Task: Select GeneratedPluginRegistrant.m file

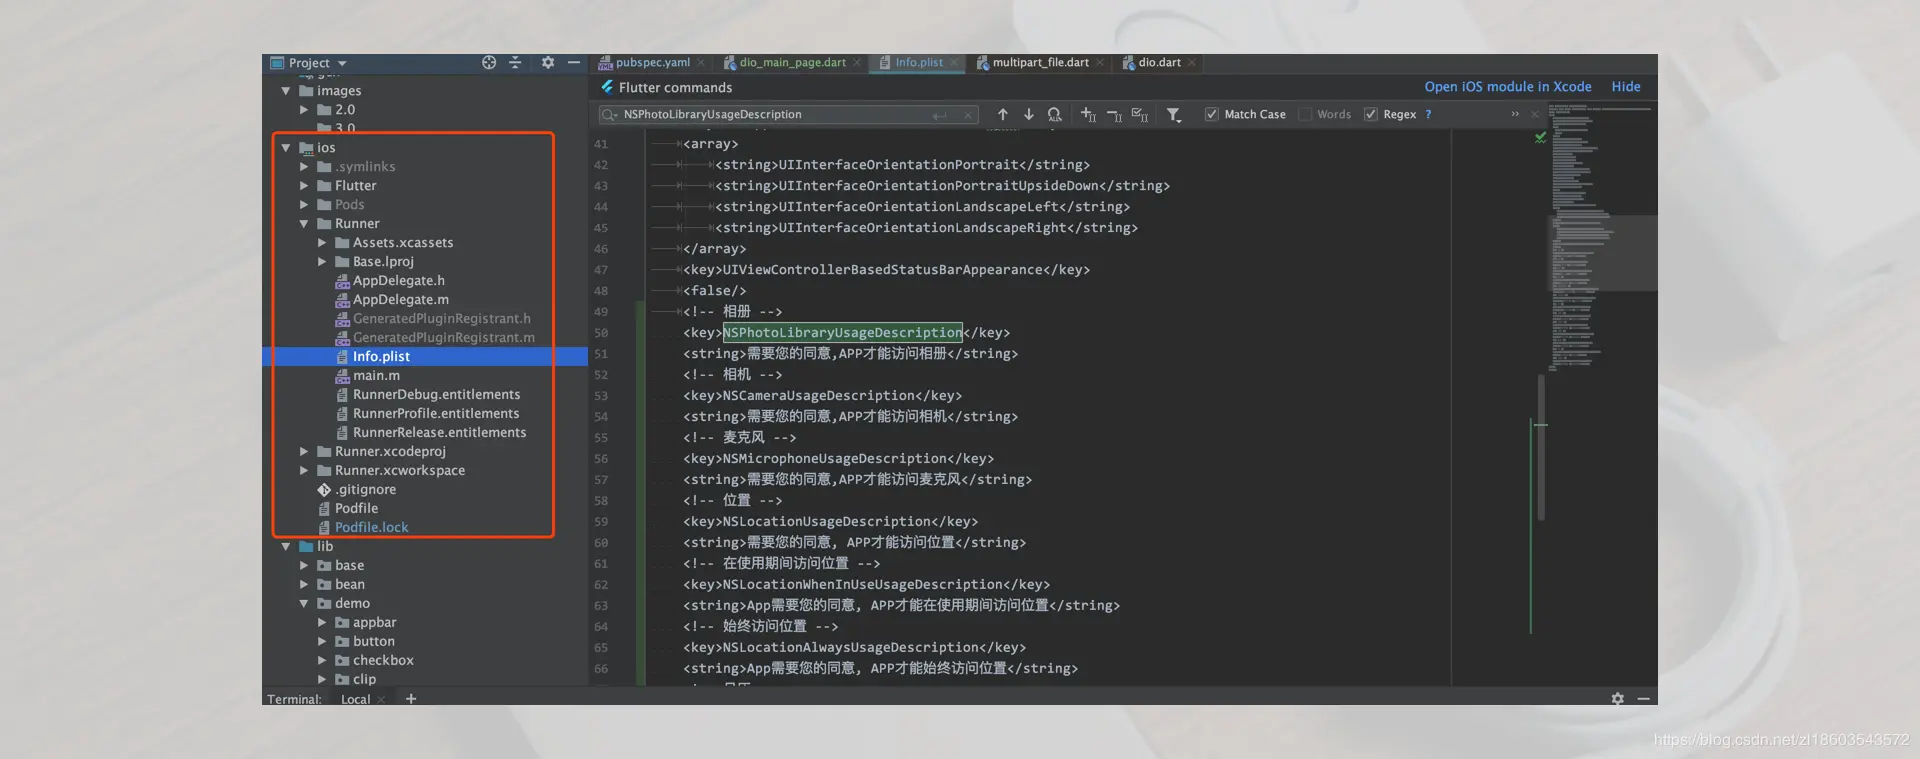Action: (x=444, y=338)
